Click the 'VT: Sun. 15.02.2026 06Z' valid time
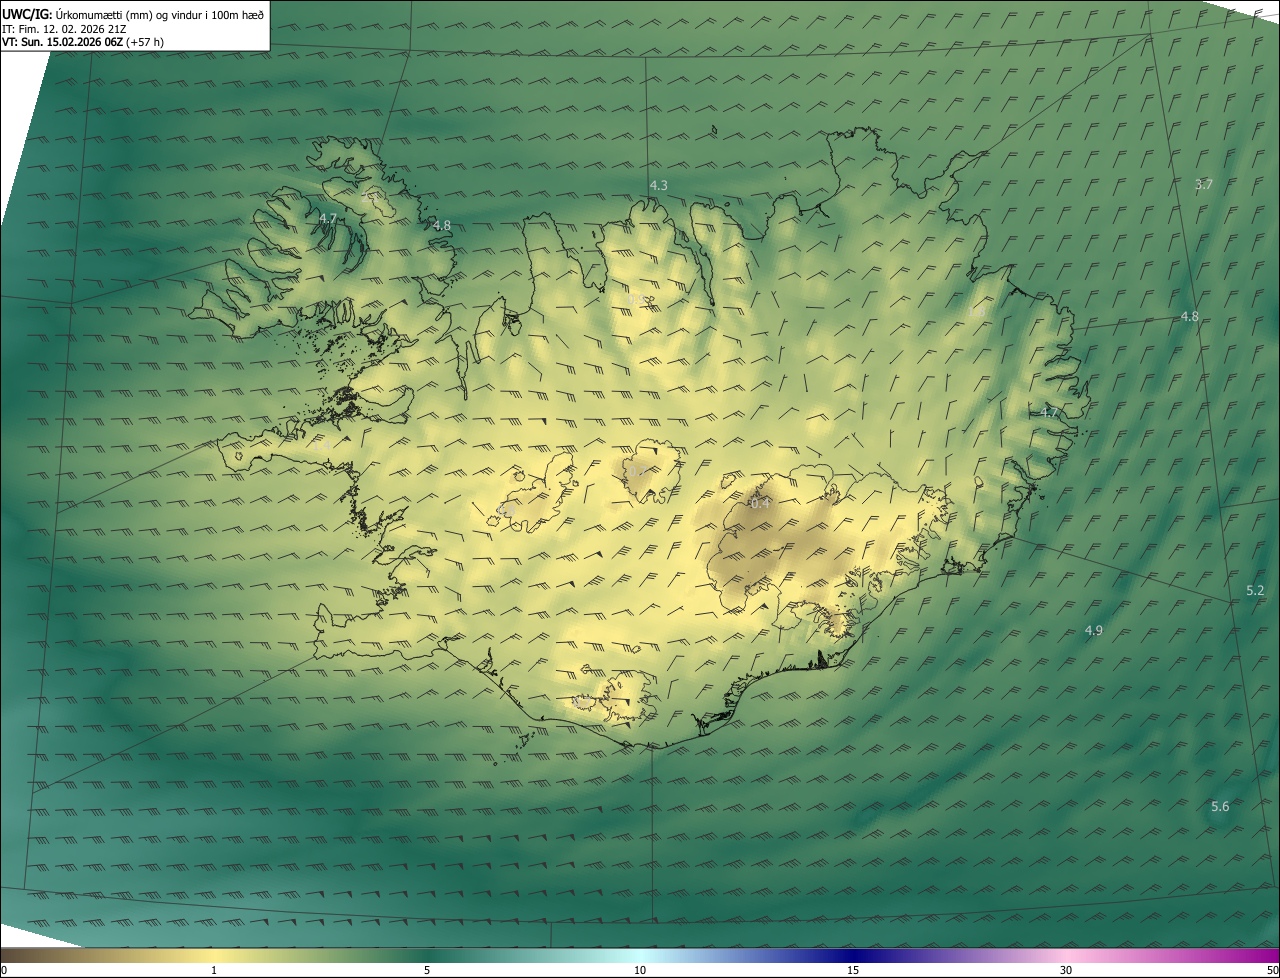The width and height of the screenshot is (1280, 978). tap(63, 43)
